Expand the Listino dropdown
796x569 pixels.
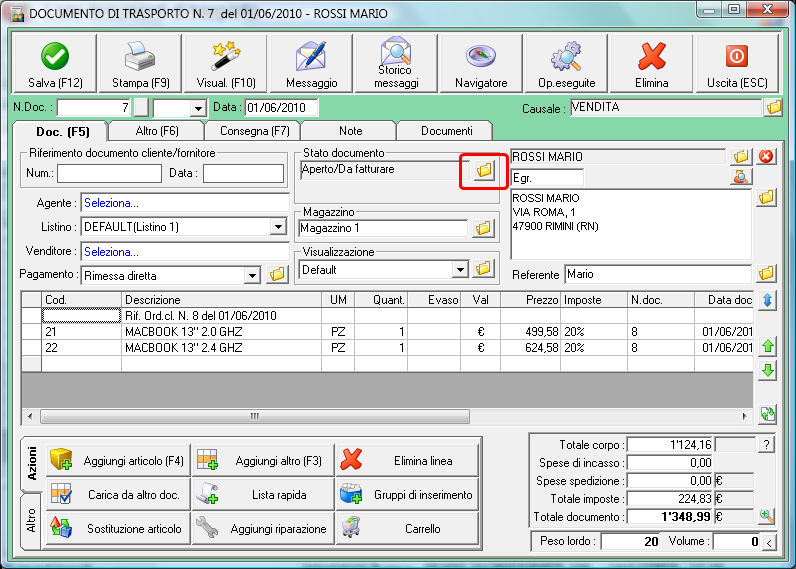point(278,227)
